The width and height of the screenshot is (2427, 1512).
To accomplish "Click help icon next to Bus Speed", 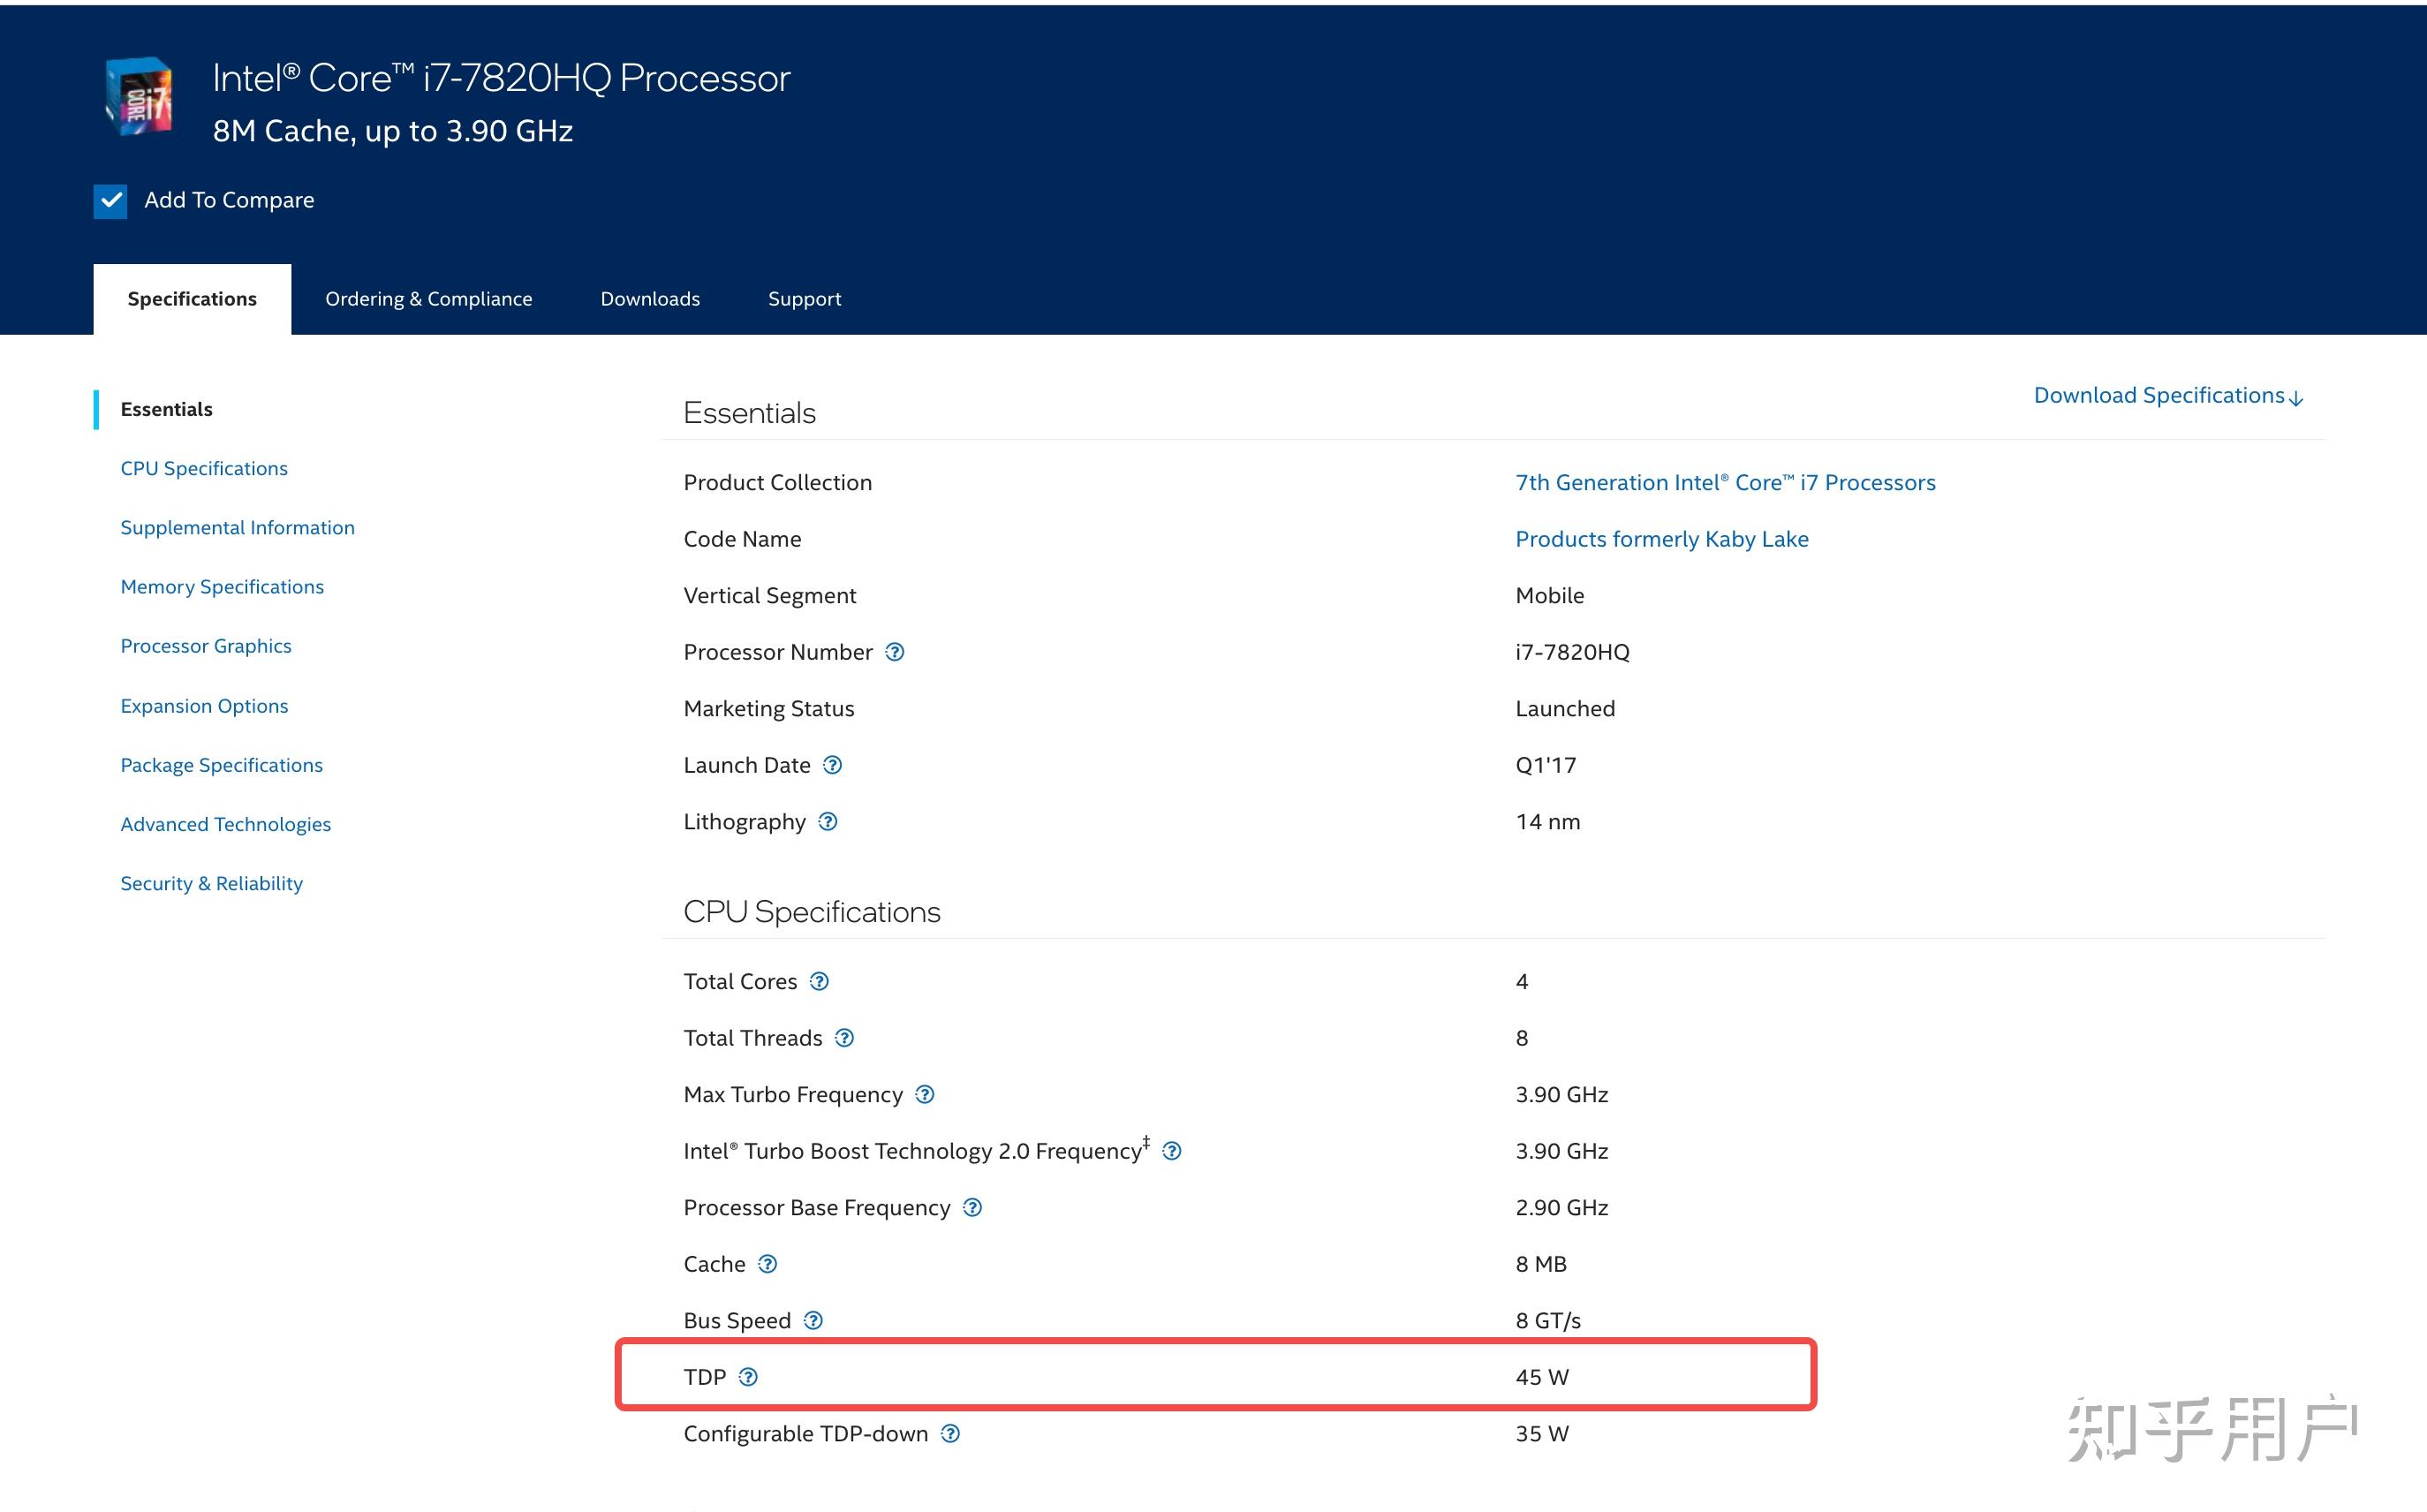I will (x=813, y=1320).
